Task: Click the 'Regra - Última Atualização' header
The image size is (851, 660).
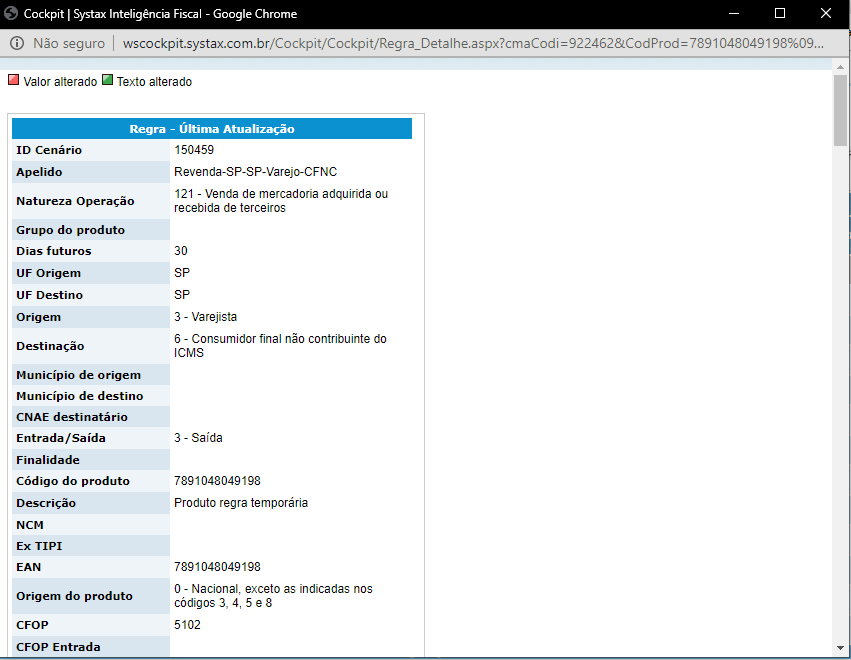Action: click(x=212, y=129)
